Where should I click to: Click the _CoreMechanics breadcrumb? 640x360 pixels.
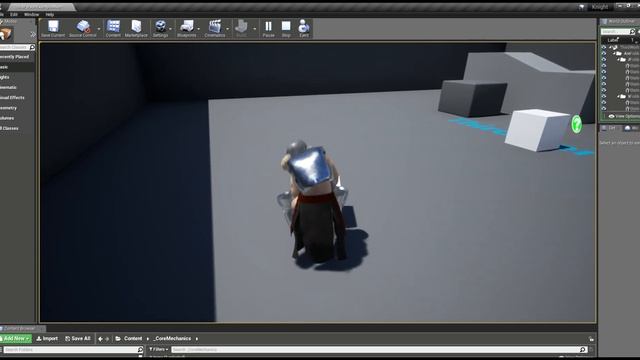(172, 339)
